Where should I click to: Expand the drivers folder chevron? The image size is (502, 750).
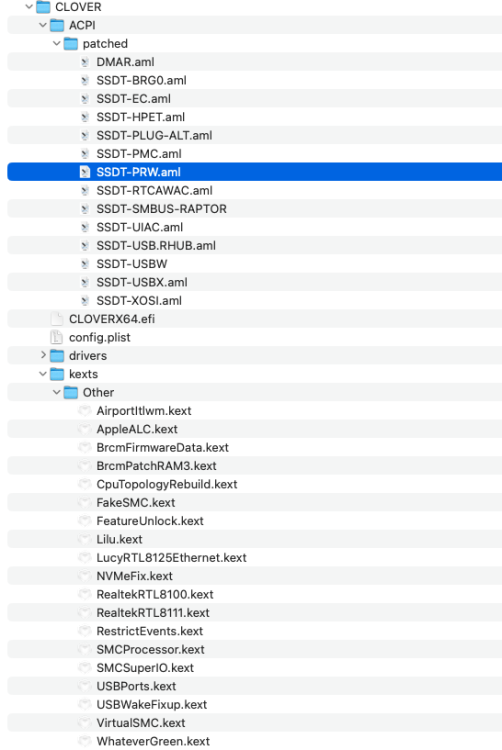coord(43,355)
